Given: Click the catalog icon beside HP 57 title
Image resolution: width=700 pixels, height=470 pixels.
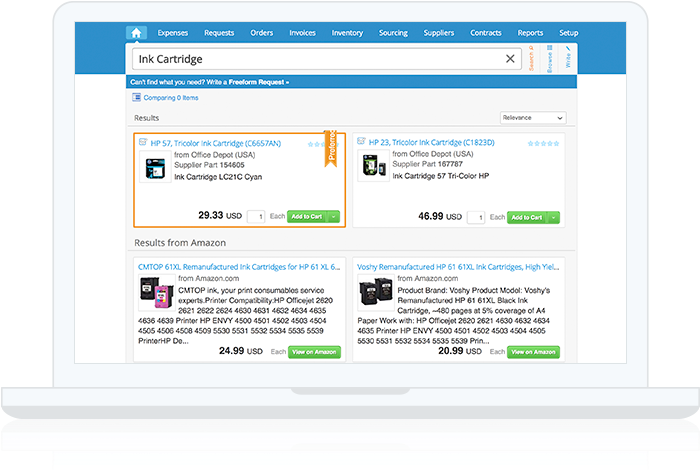Looking at the screenshot, I should pos(143,142).
